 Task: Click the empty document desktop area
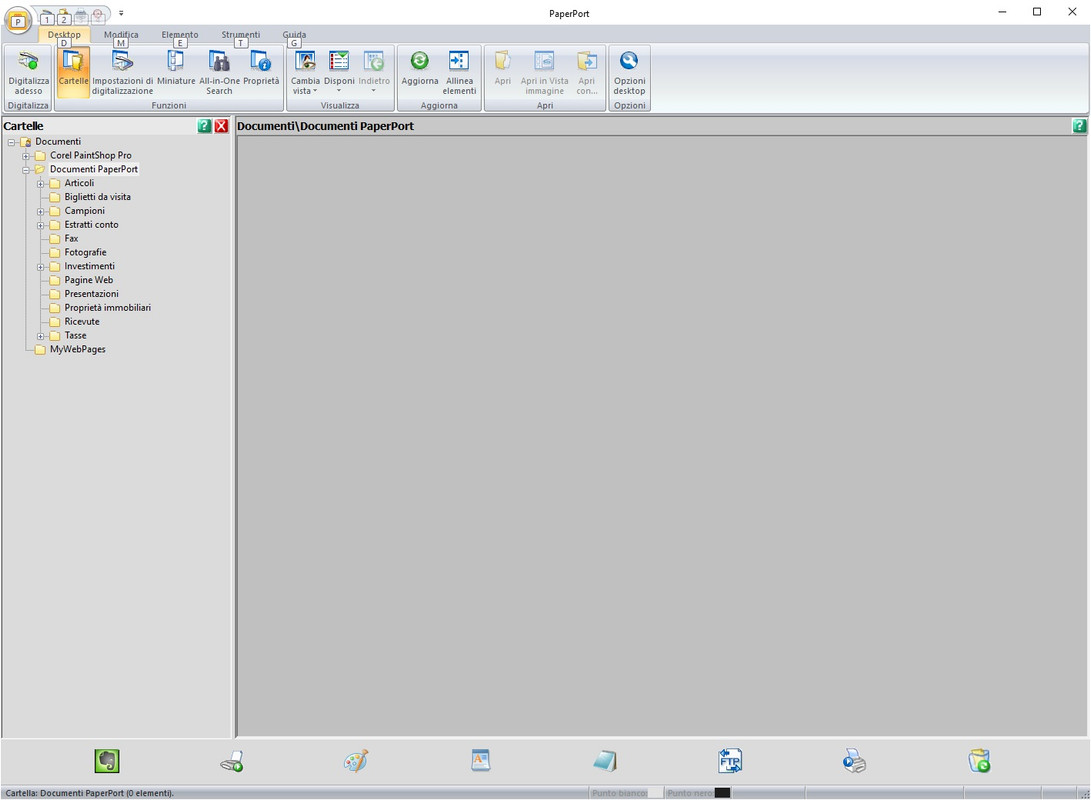coord(662,436)
